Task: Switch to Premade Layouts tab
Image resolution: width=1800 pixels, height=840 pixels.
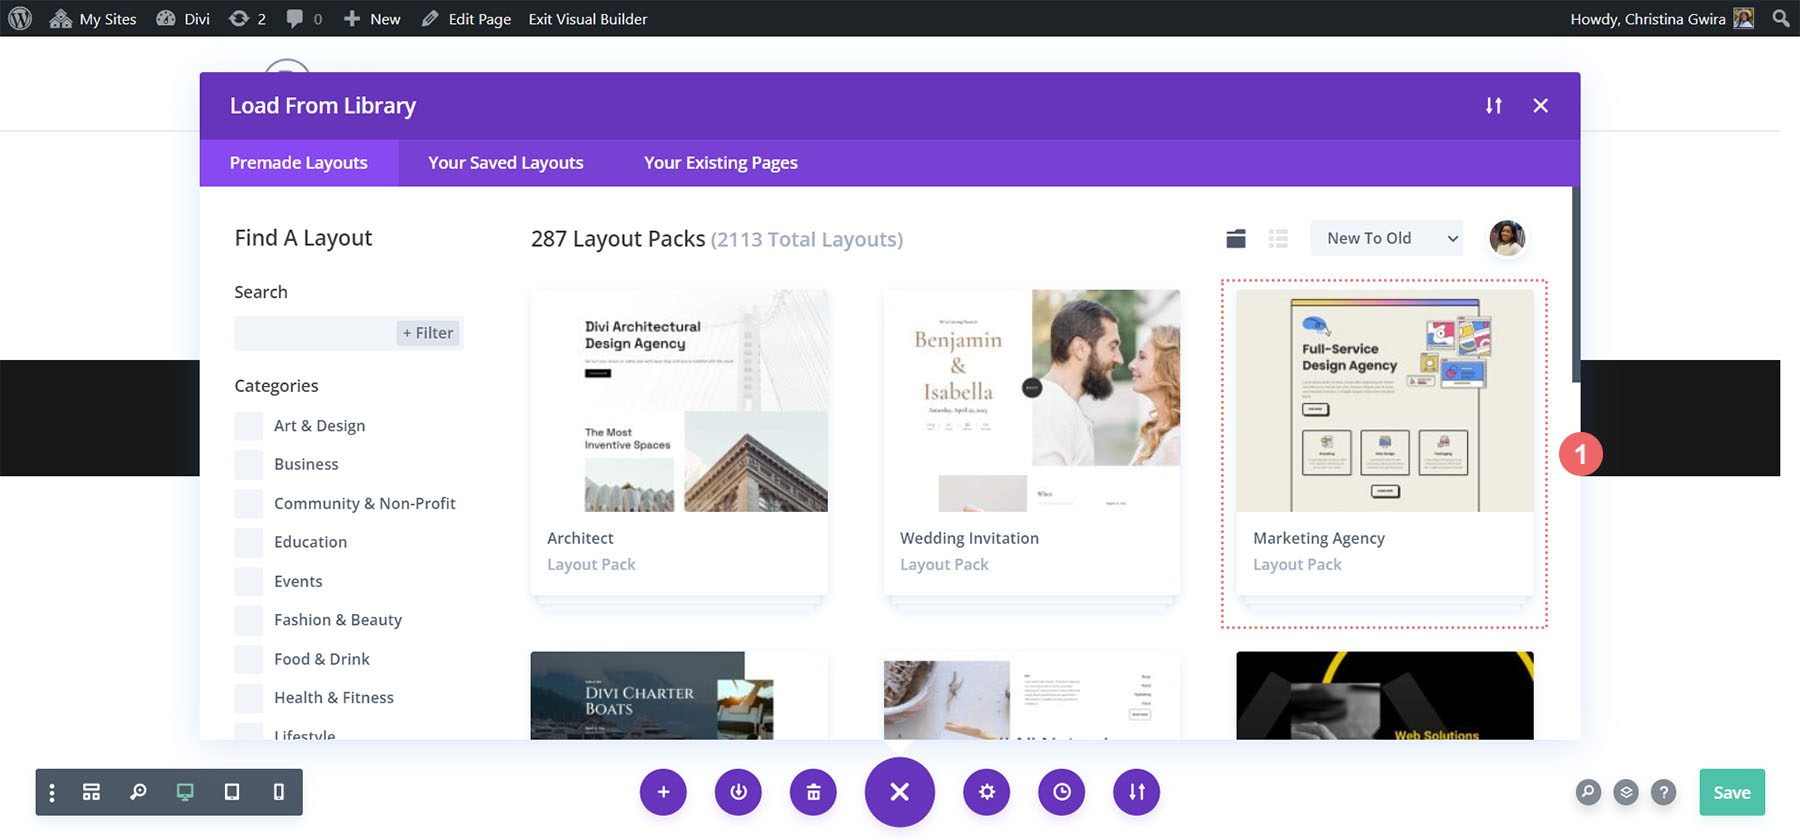Action: point(299,163)
